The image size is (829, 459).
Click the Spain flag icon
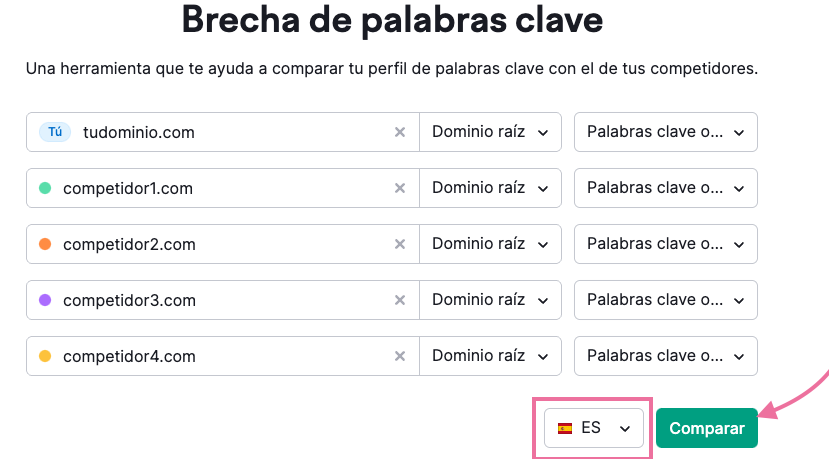pos(565,428)
